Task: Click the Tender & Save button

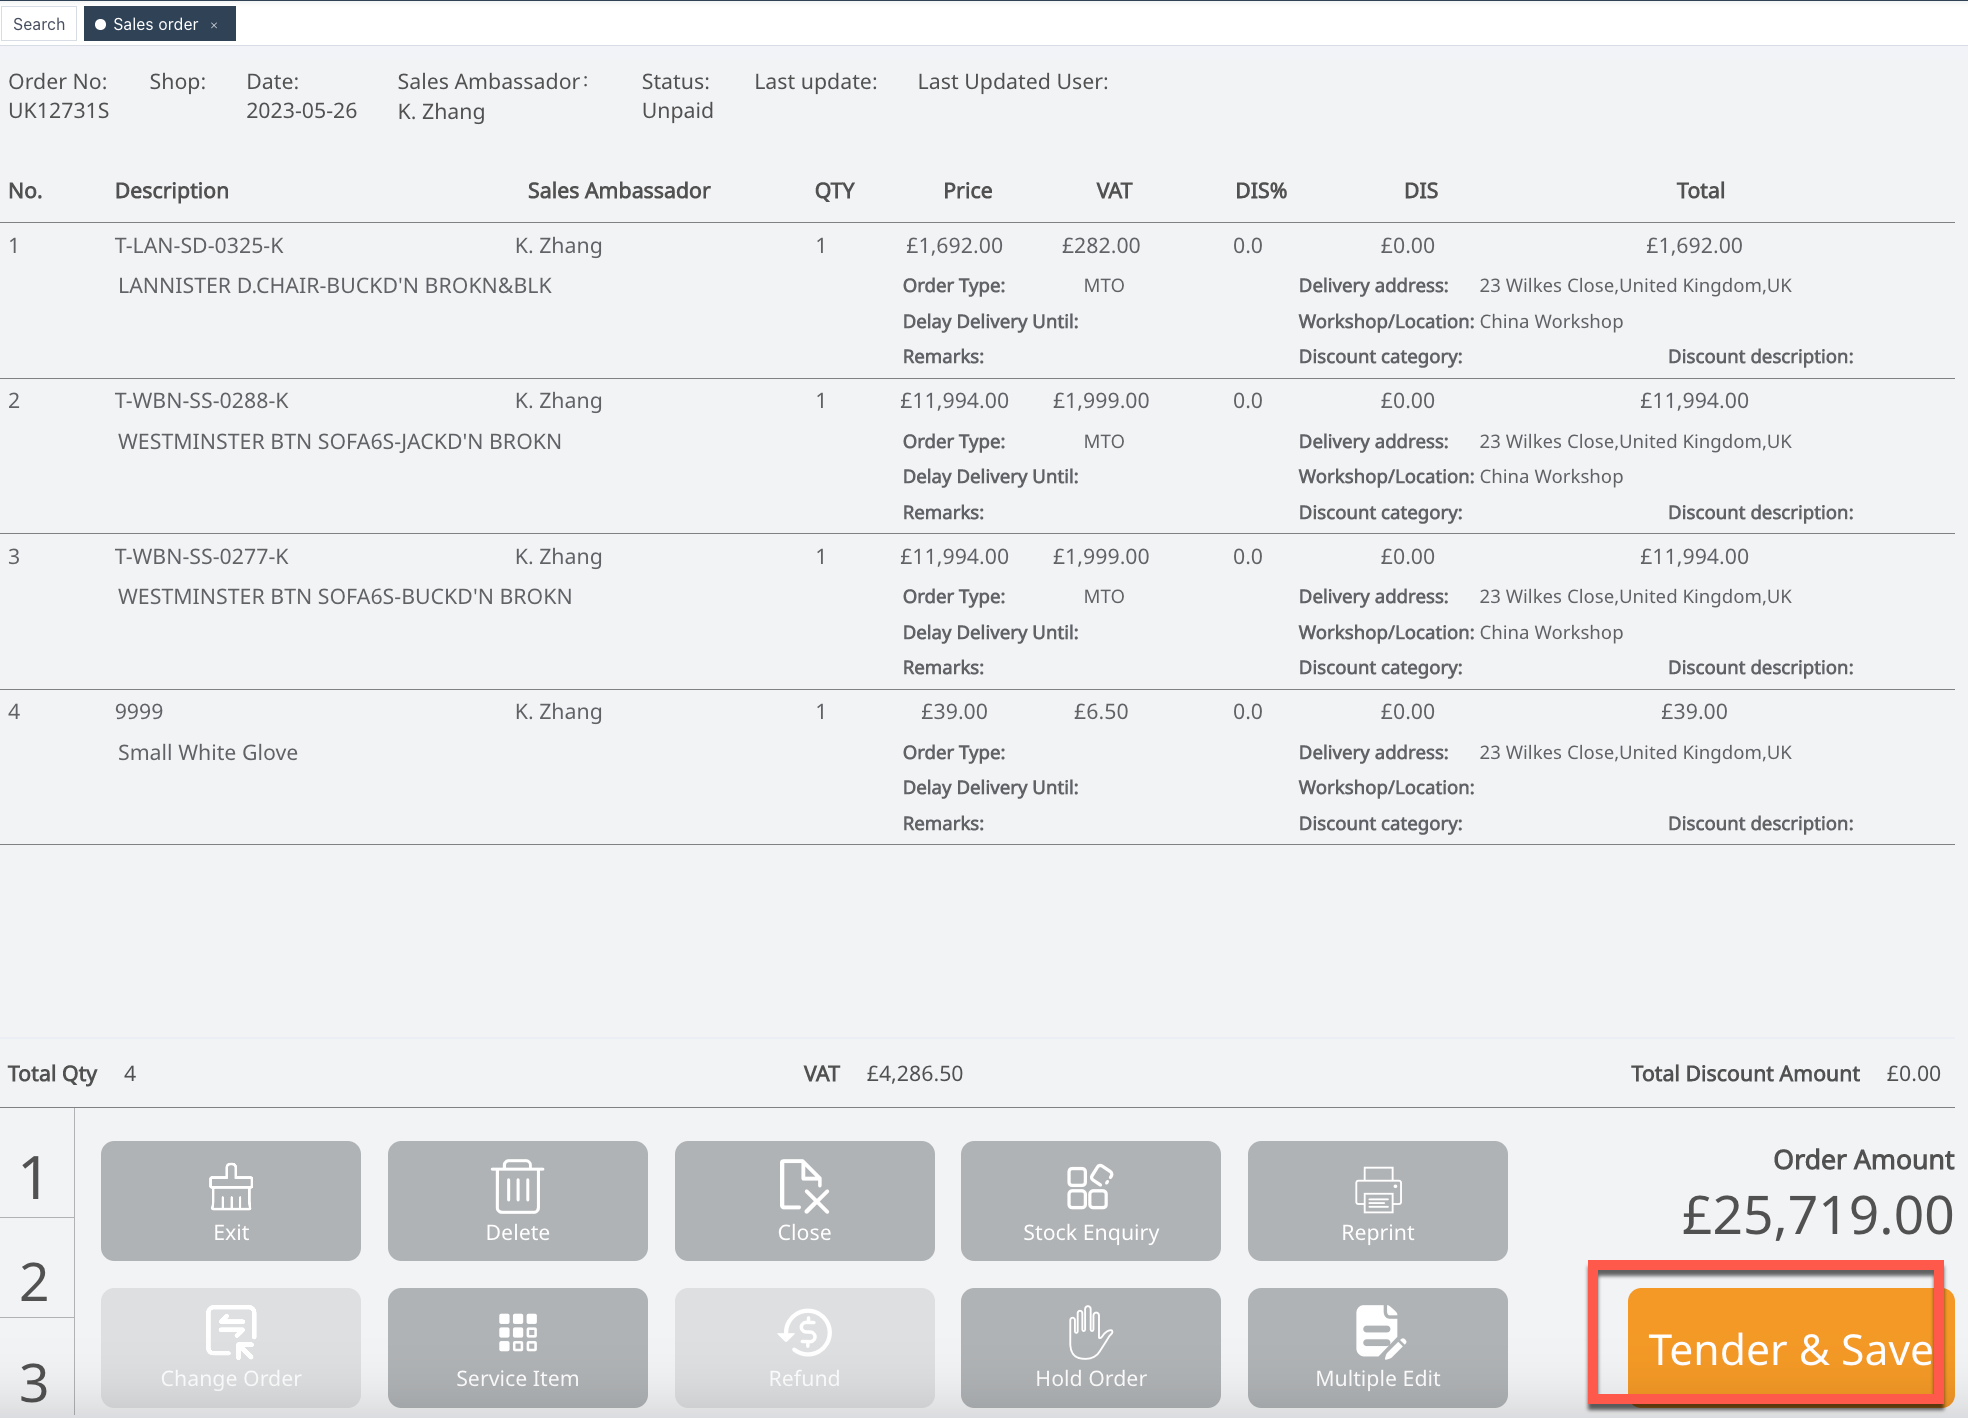Action: (1788, 1348)
